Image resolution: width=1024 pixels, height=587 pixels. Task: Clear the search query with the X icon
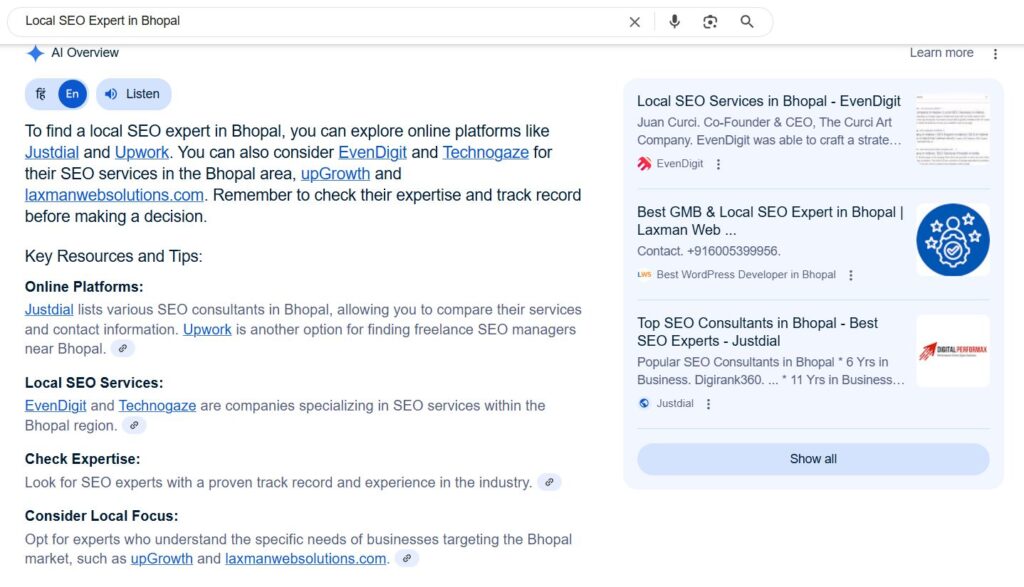coord(634,22)
